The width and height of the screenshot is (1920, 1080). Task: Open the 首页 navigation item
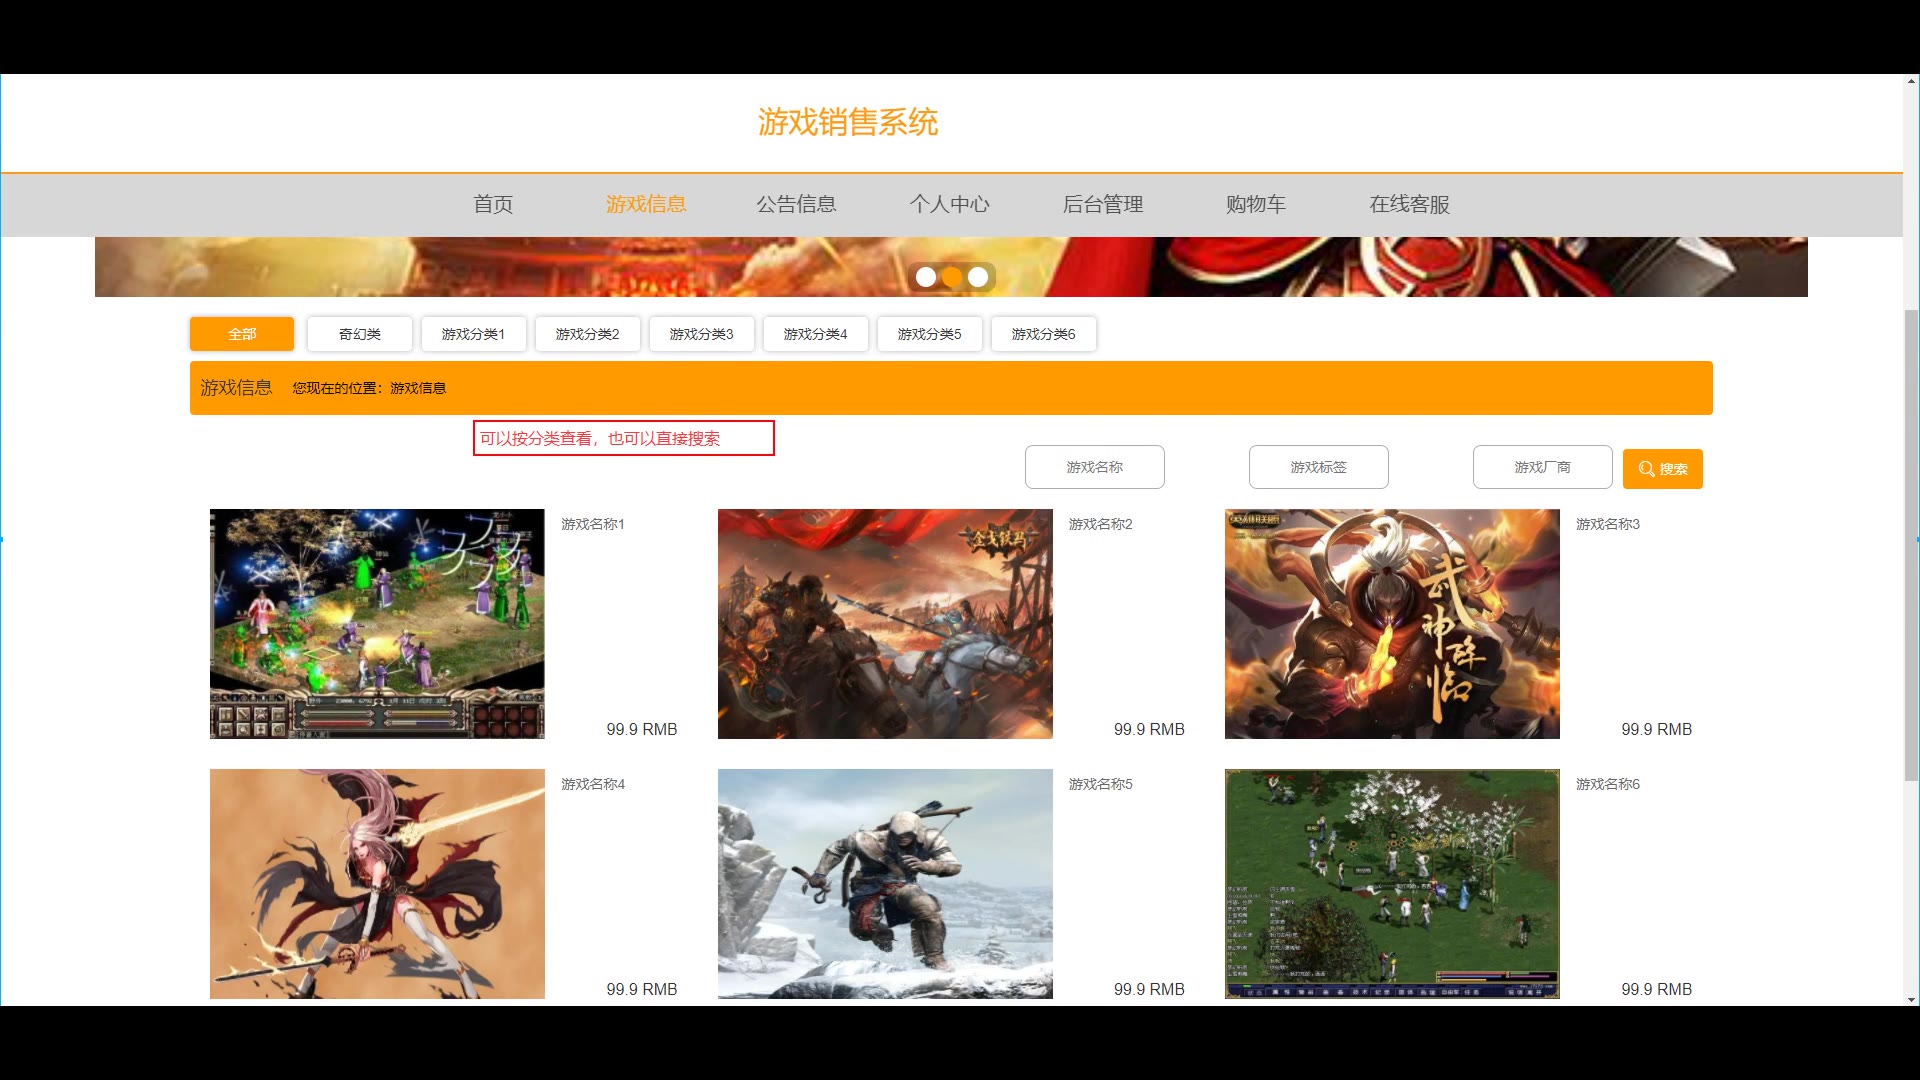[493, 204]
